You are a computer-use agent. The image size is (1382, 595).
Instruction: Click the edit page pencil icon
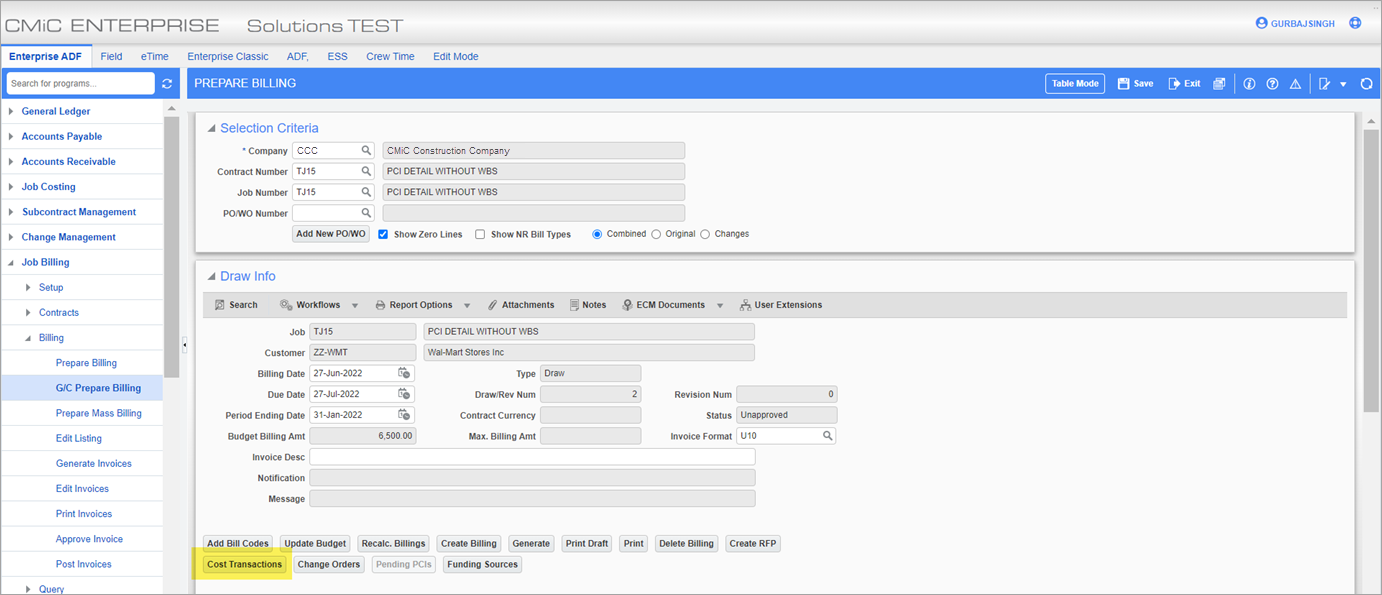tap(1325, 84)
